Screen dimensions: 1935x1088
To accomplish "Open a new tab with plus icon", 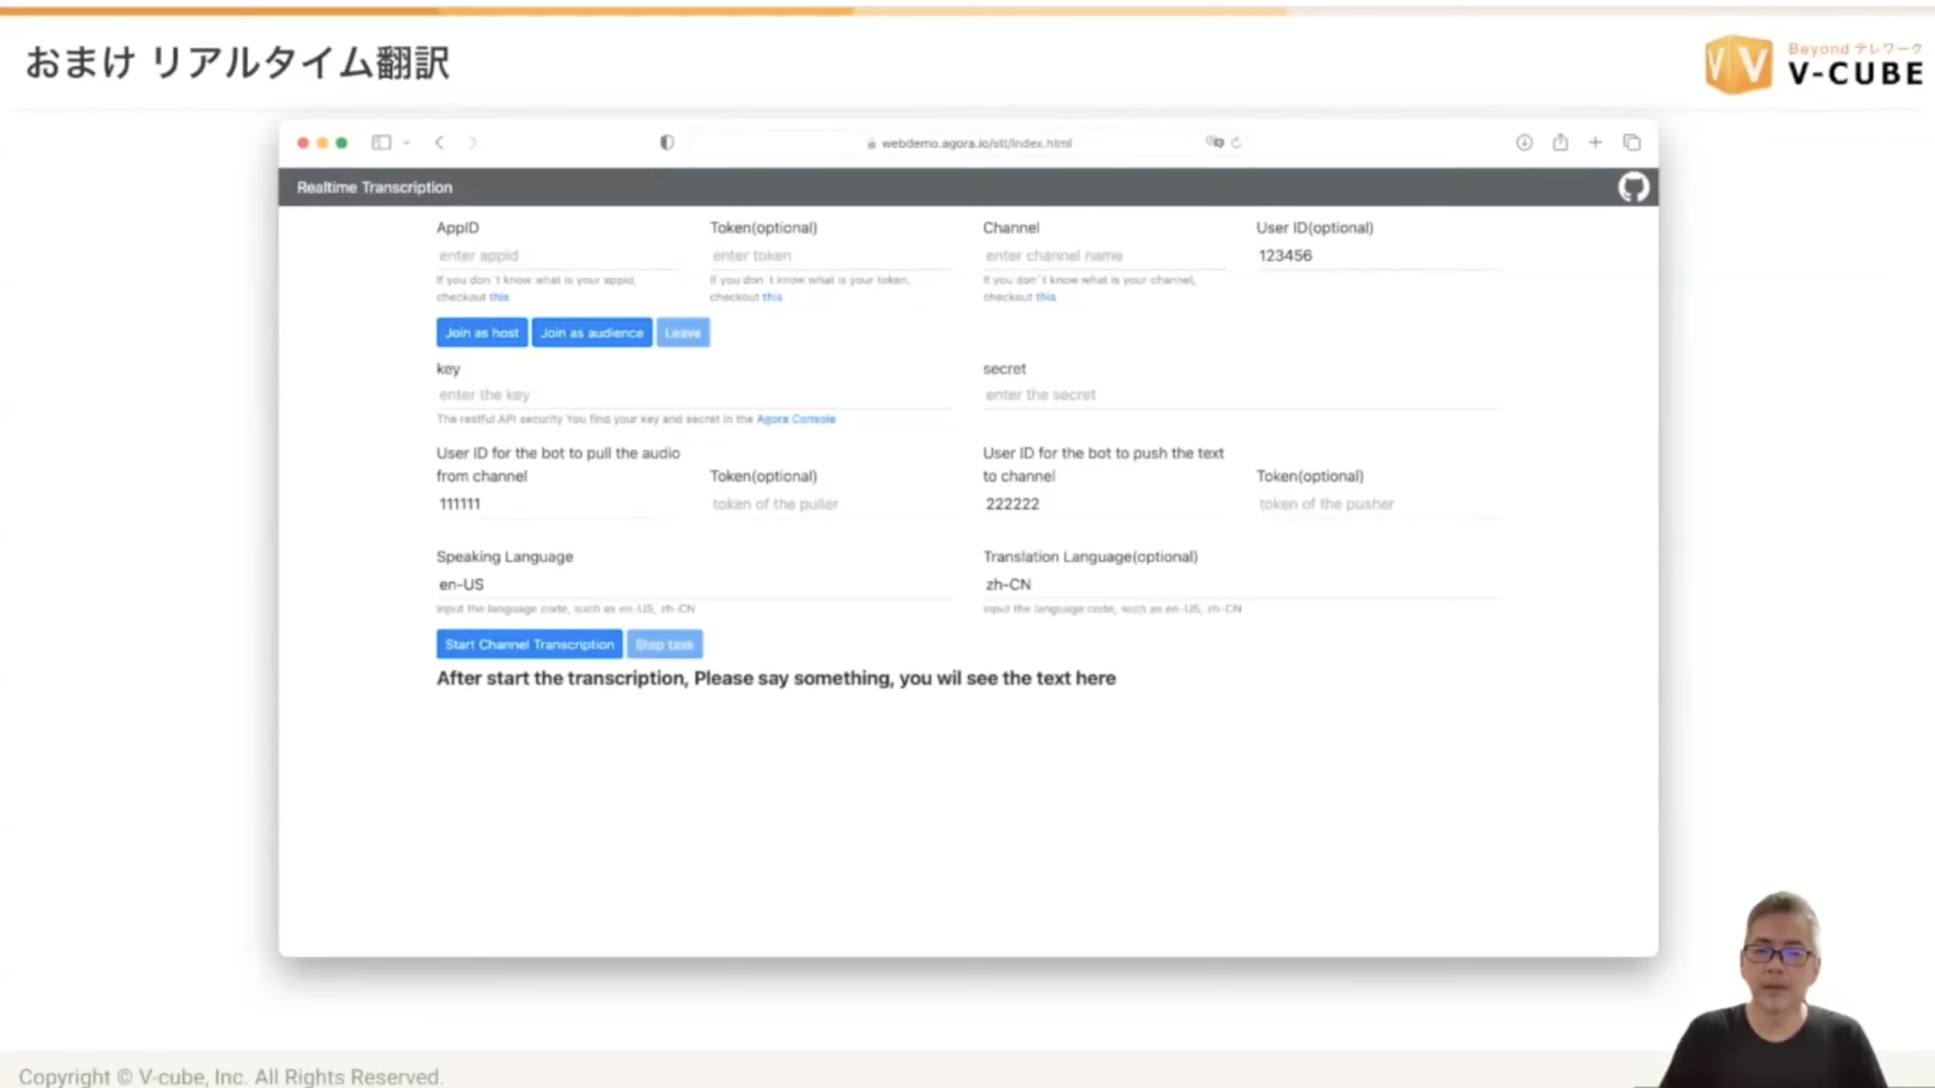I will click(1595, 142).
